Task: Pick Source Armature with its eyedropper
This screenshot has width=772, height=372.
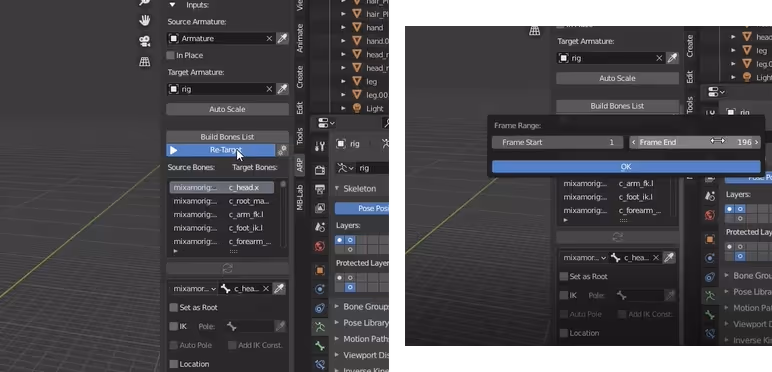Action: (x=282, y=38)
